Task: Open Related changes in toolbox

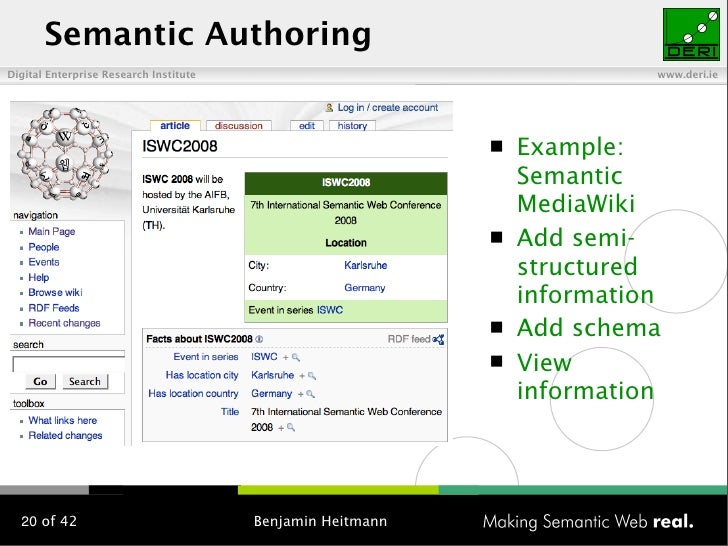Action: point(65,436)
